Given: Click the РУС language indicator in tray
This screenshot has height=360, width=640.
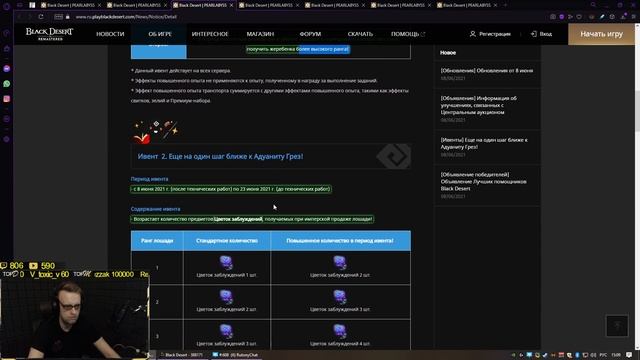Looking at the screenshot, I should [x=603, y=355].
